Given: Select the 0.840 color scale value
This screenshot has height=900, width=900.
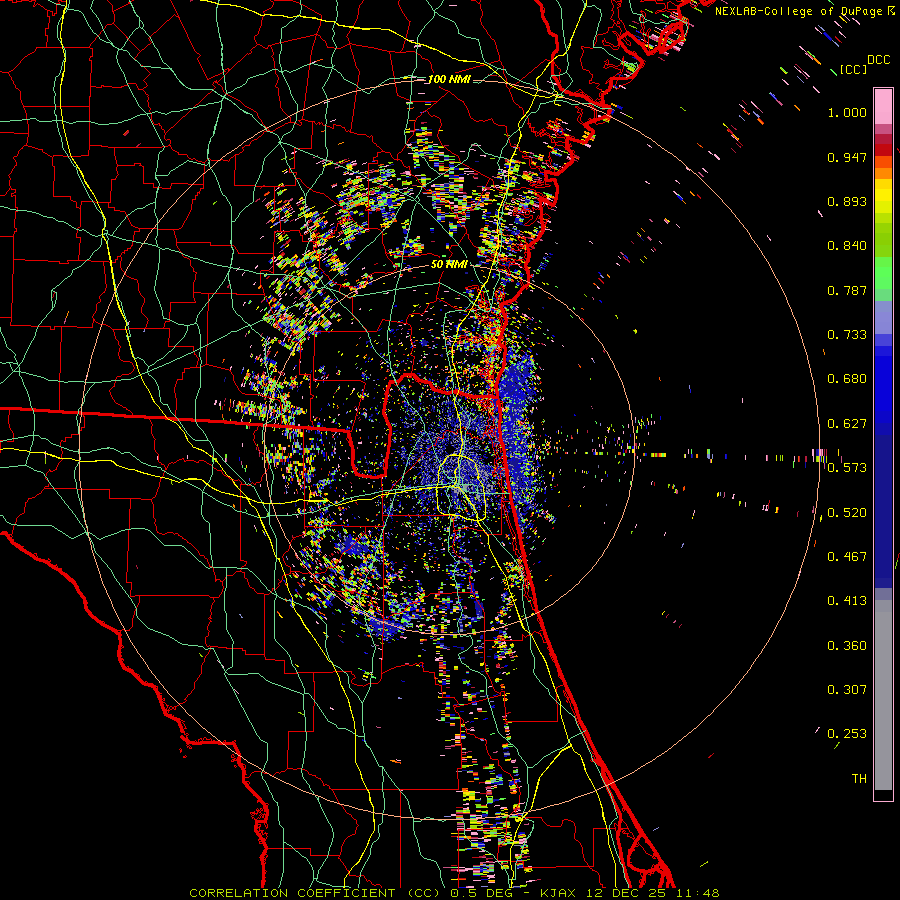Looking at the screenshot, I should 847,246.
